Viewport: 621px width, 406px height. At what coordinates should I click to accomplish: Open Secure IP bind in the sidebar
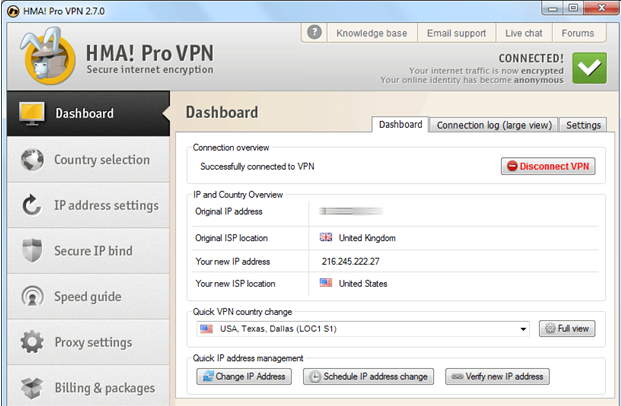(88, 251)
